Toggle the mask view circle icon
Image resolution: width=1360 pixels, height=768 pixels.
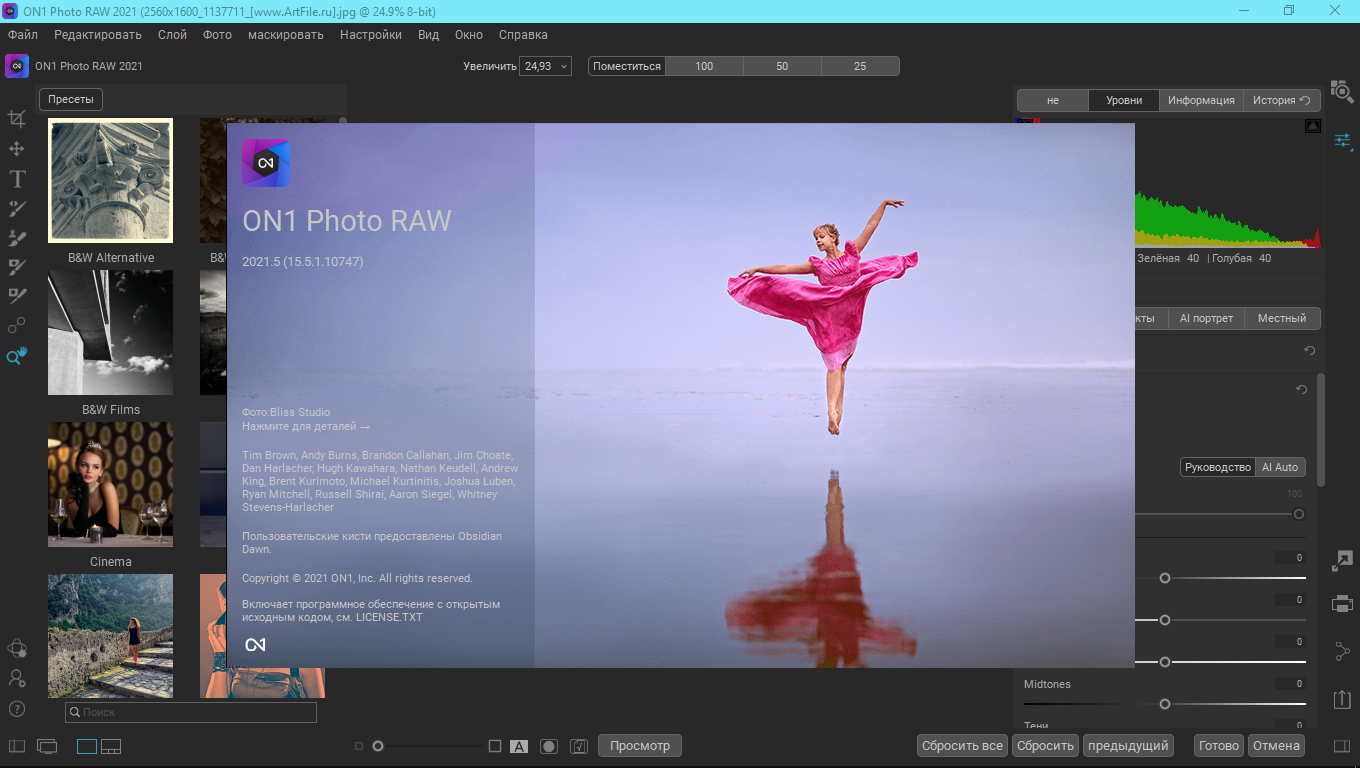(548, 746)
